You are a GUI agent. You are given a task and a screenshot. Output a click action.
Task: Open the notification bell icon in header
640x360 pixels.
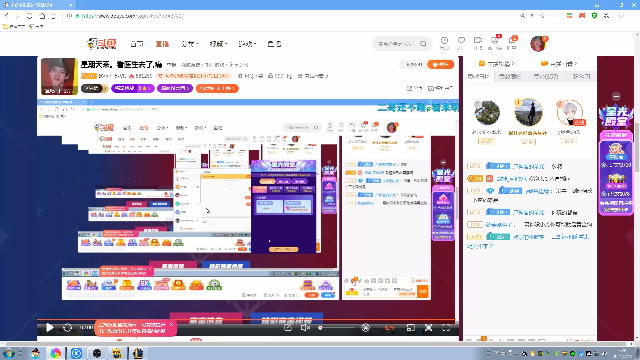[512, 42]
